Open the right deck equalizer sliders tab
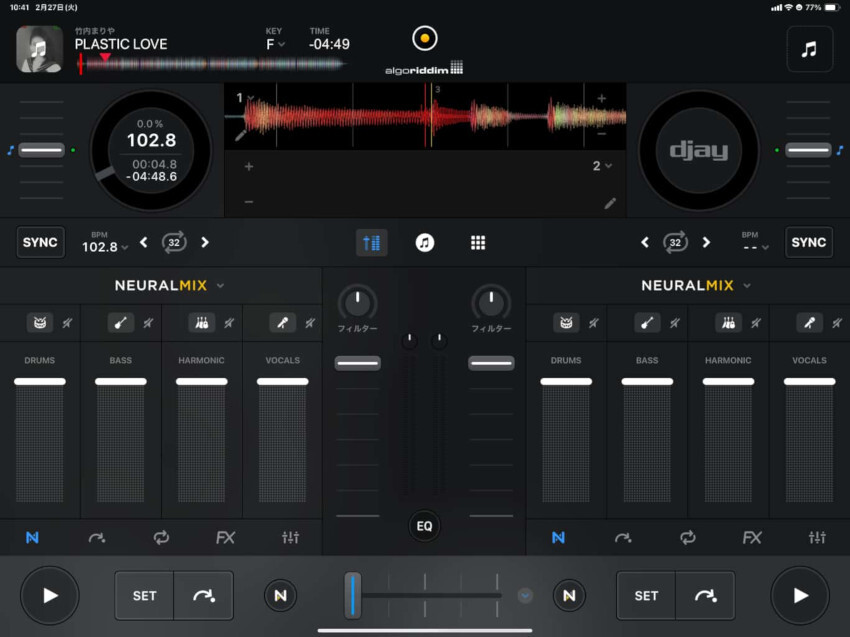The width and height of the screenshot is (850, 637). 817,538
